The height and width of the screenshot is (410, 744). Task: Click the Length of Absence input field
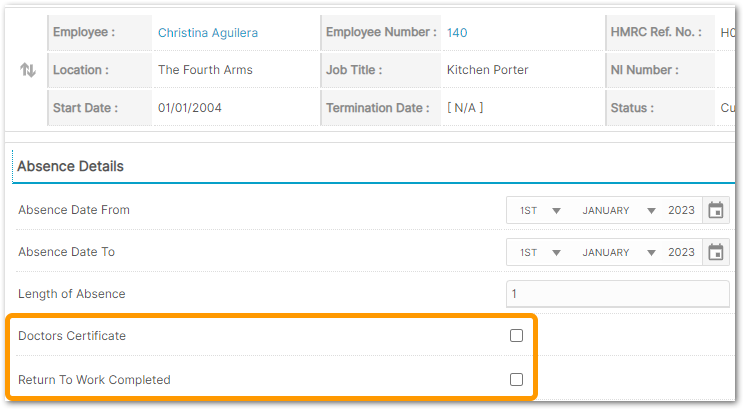click(618, 294)
